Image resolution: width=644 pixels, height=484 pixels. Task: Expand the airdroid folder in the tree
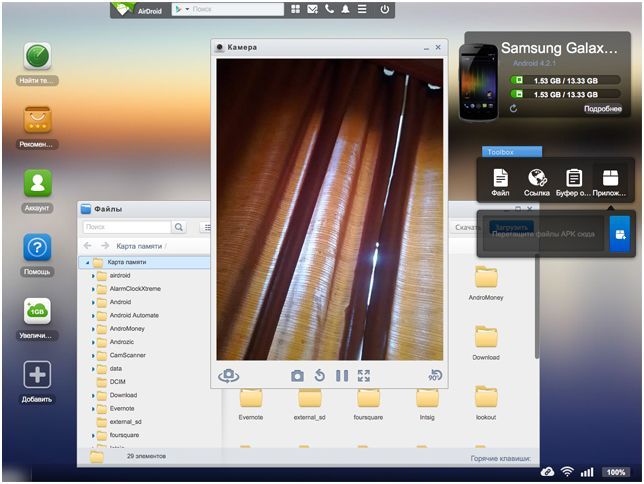click(x=93, y=275)
